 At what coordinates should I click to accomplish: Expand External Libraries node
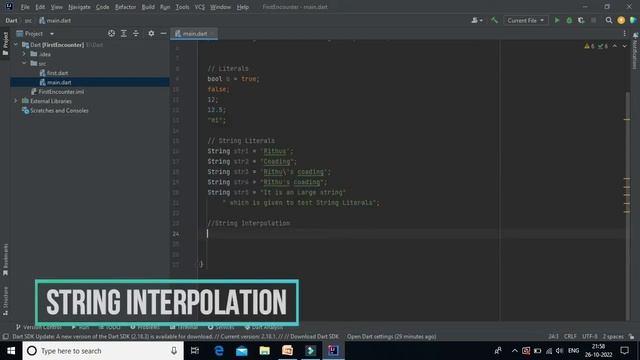tap(16, 101)
